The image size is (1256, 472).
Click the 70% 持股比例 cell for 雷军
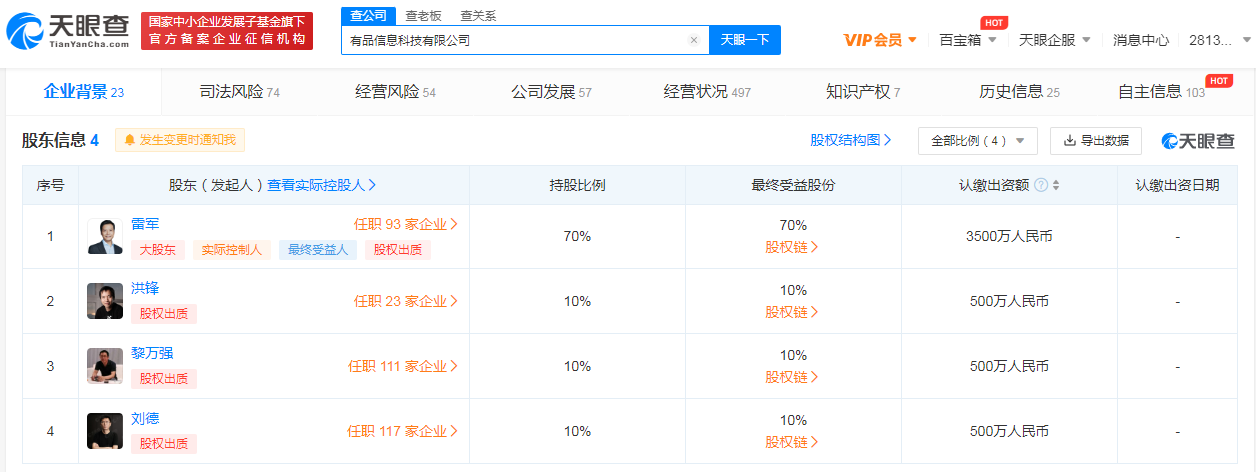pos(577,237)
